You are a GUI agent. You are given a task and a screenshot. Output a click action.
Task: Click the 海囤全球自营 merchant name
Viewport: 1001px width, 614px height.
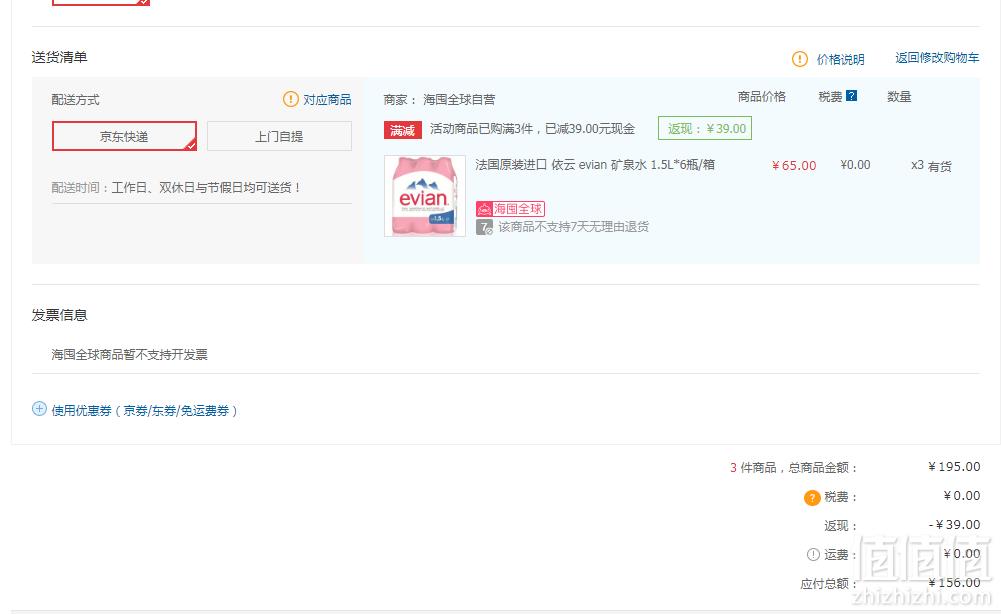(x=459, y=100)
